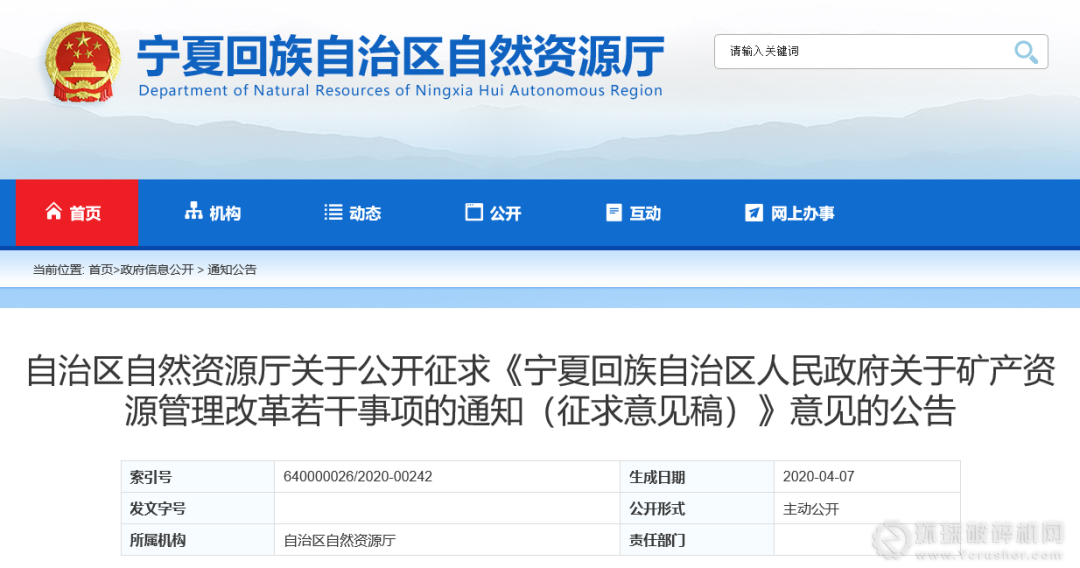Click the window icon beside 公开
Screen dimensions: 1080x568
pos(474,212)
